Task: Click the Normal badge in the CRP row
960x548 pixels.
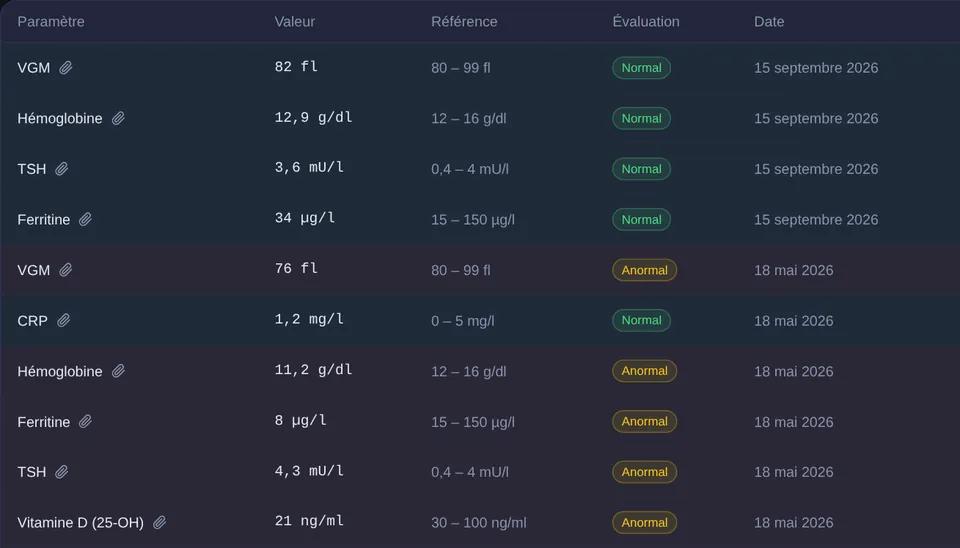Action: click(641, 320)
